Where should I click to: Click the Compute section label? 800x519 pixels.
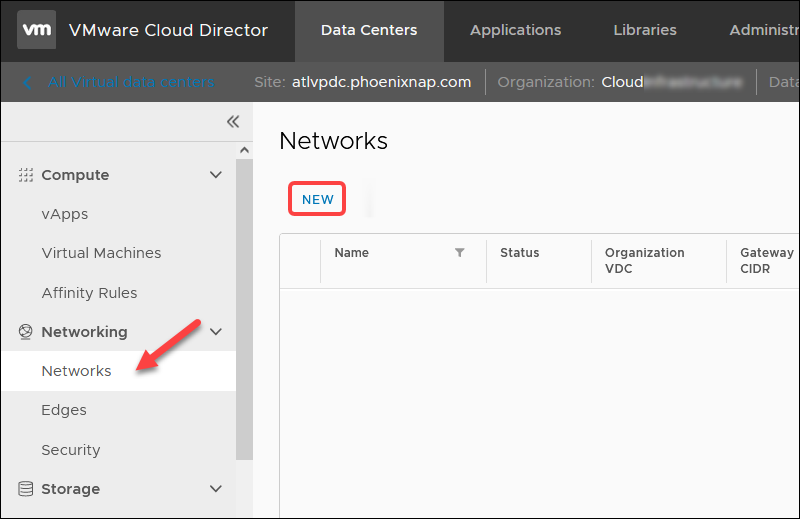(x=75, y=175)
